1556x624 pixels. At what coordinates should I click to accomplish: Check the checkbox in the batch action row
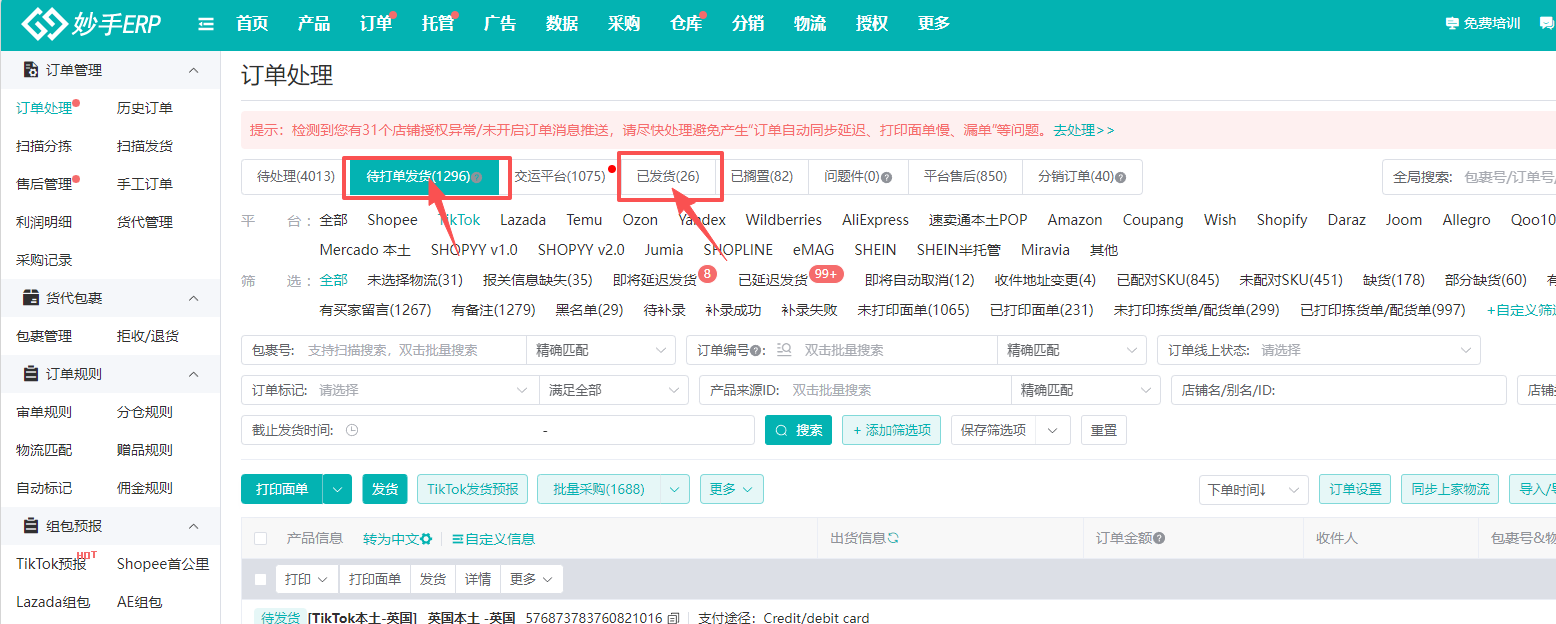pos(261,579)
